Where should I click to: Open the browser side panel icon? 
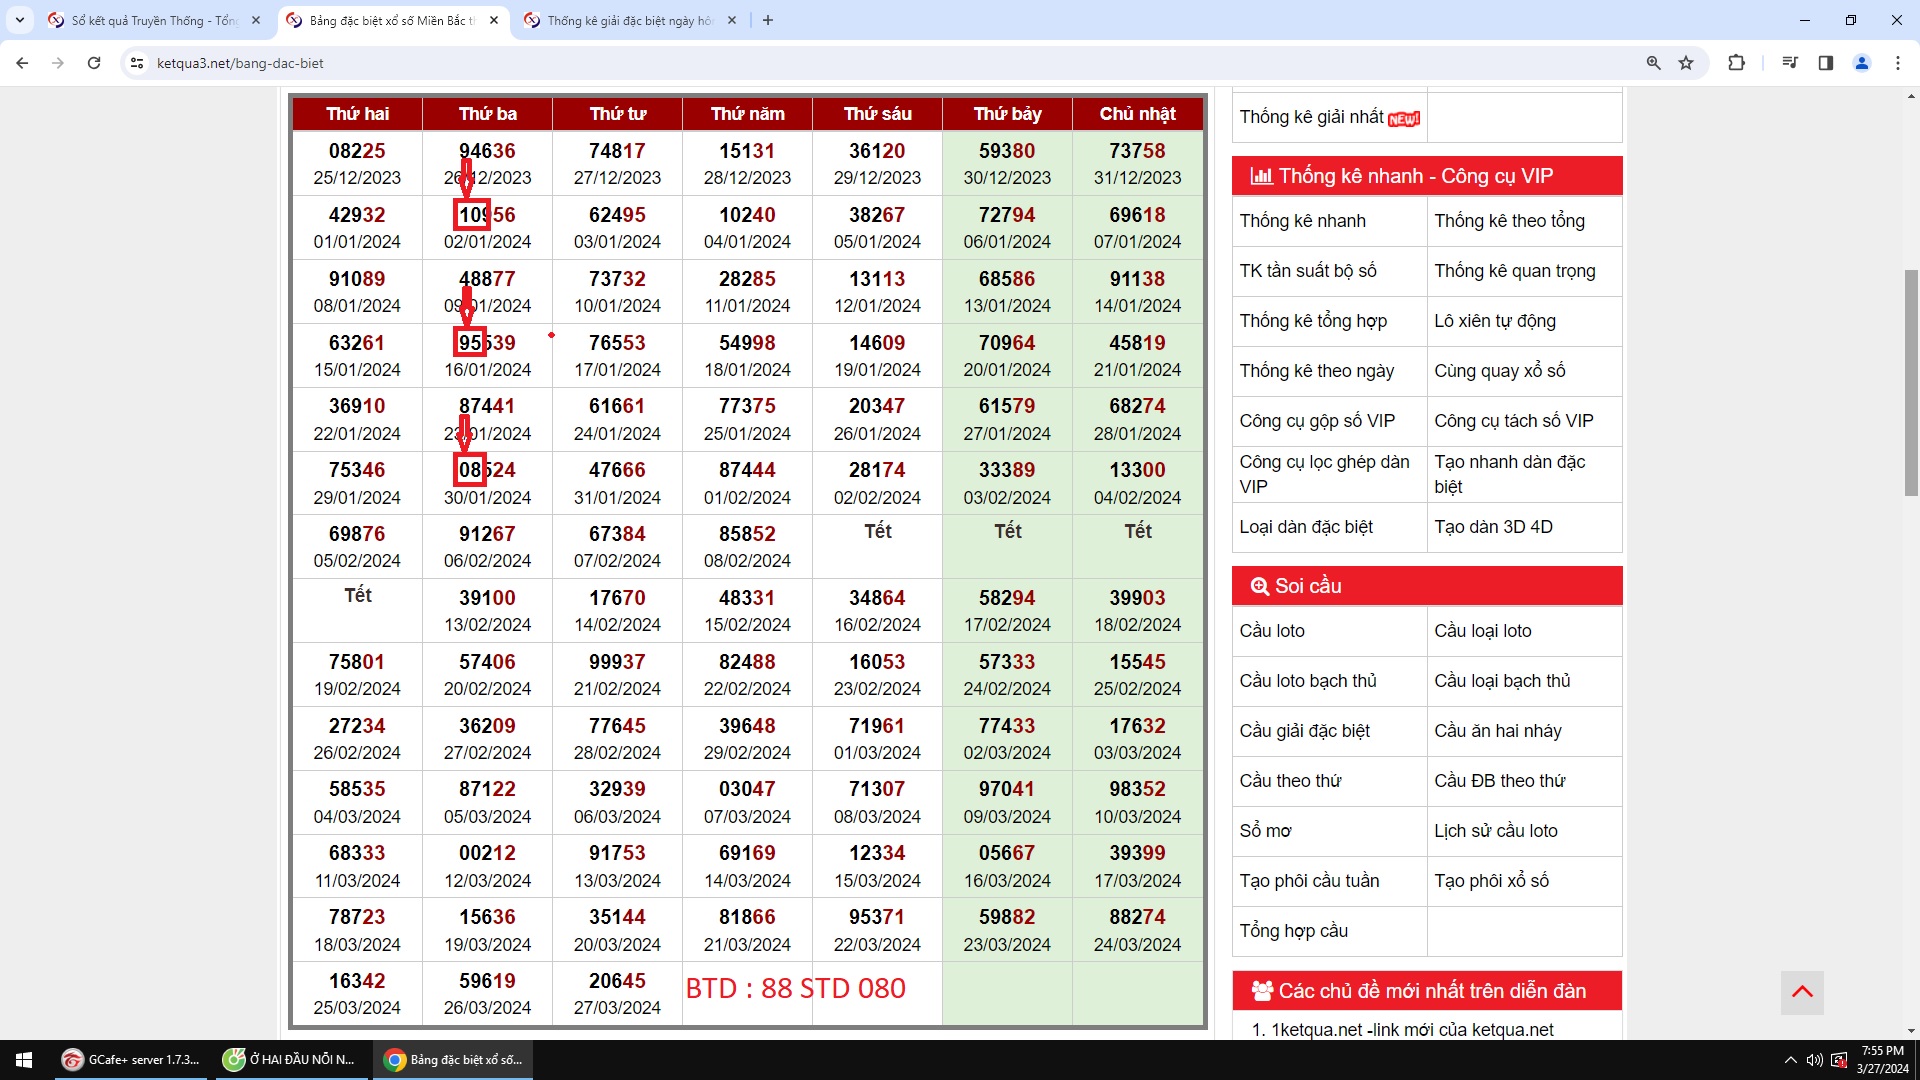(1825, 63)
